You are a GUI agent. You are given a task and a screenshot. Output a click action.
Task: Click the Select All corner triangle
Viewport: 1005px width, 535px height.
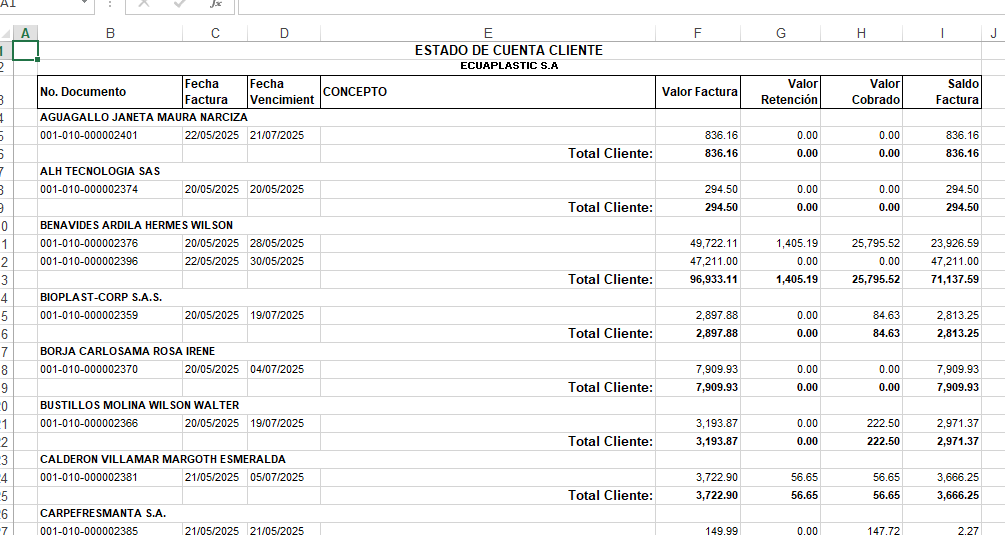(x=6, y=33)
